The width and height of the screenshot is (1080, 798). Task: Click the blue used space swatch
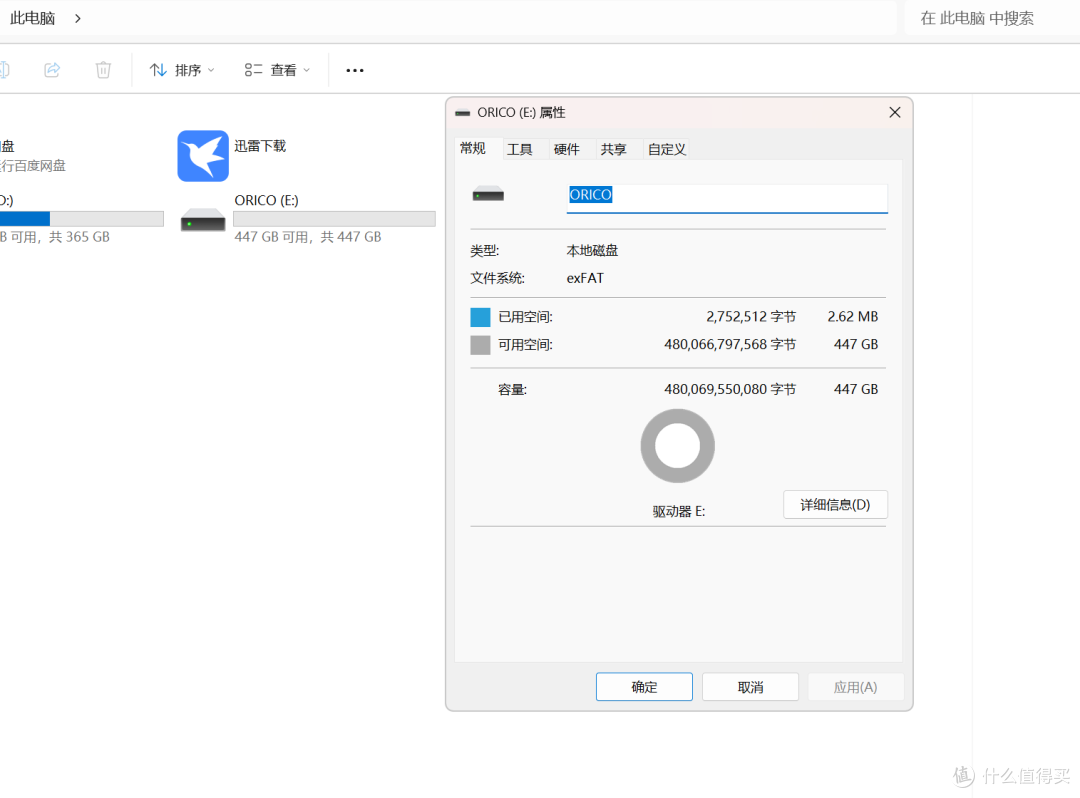click(x=480, y=317)
